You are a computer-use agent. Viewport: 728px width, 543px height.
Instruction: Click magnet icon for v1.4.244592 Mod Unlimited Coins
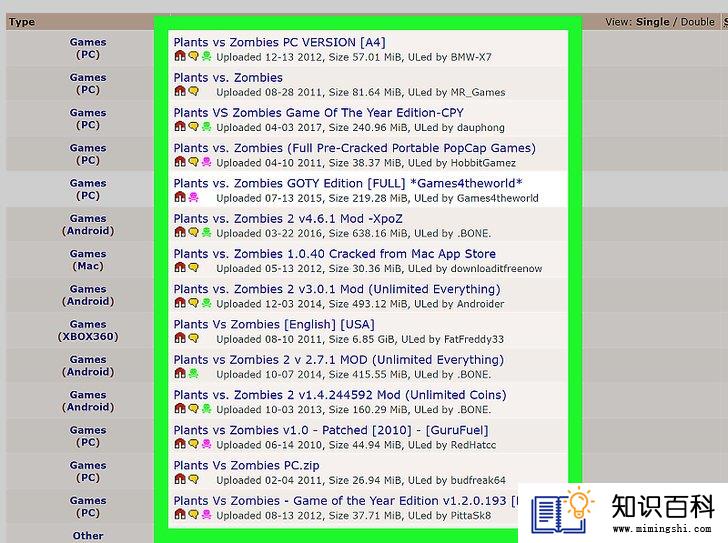pos(180,409)
